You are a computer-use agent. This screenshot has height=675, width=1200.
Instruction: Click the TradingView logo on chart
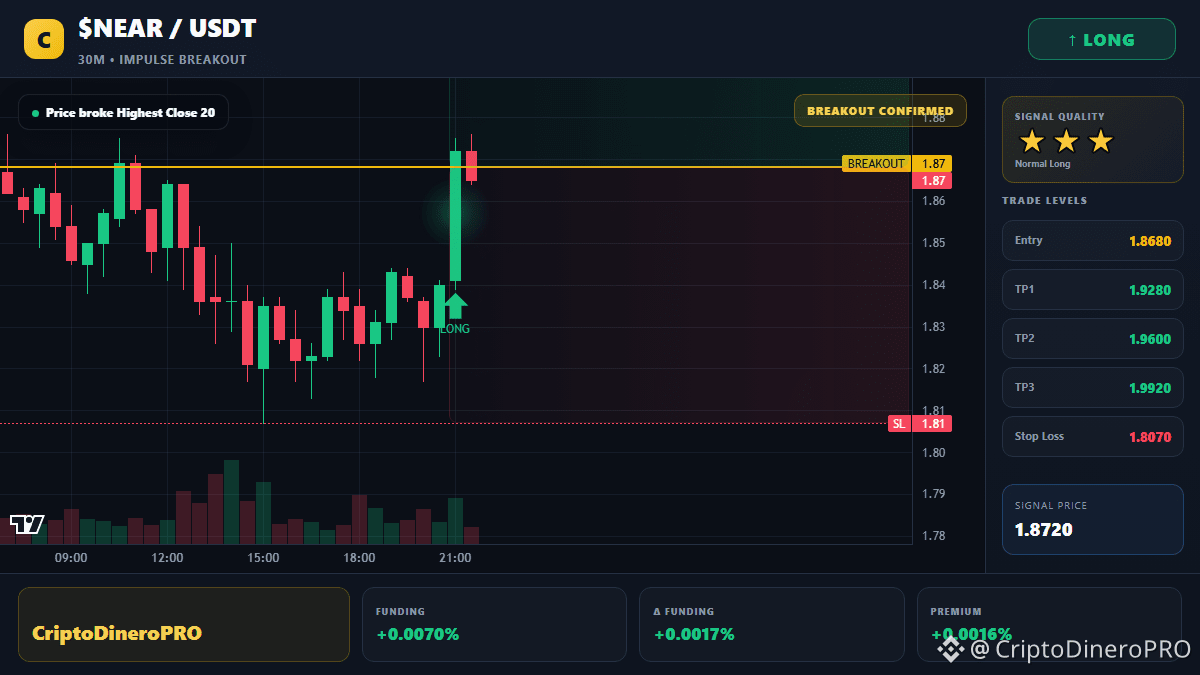click(27, 524)
